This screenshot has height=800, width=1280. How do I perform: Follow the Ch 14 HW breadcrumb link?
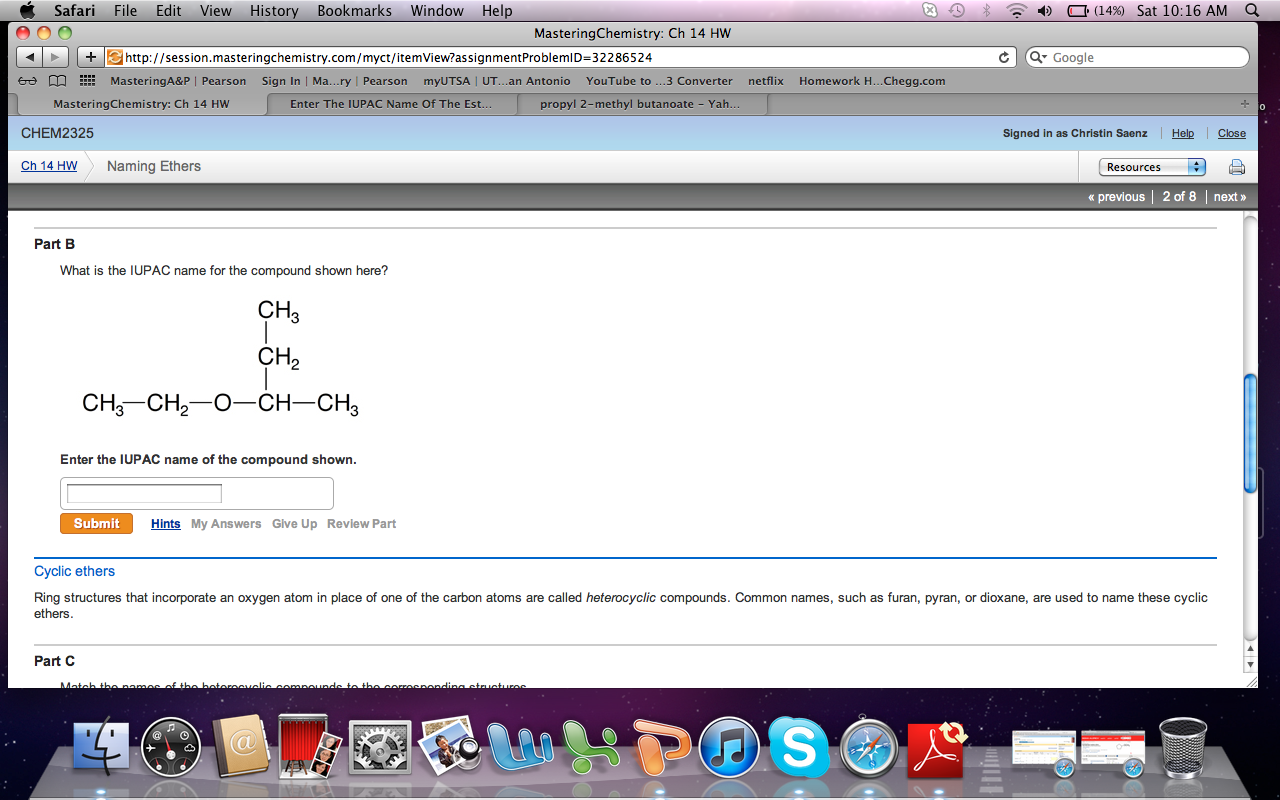tap(49, 166)
